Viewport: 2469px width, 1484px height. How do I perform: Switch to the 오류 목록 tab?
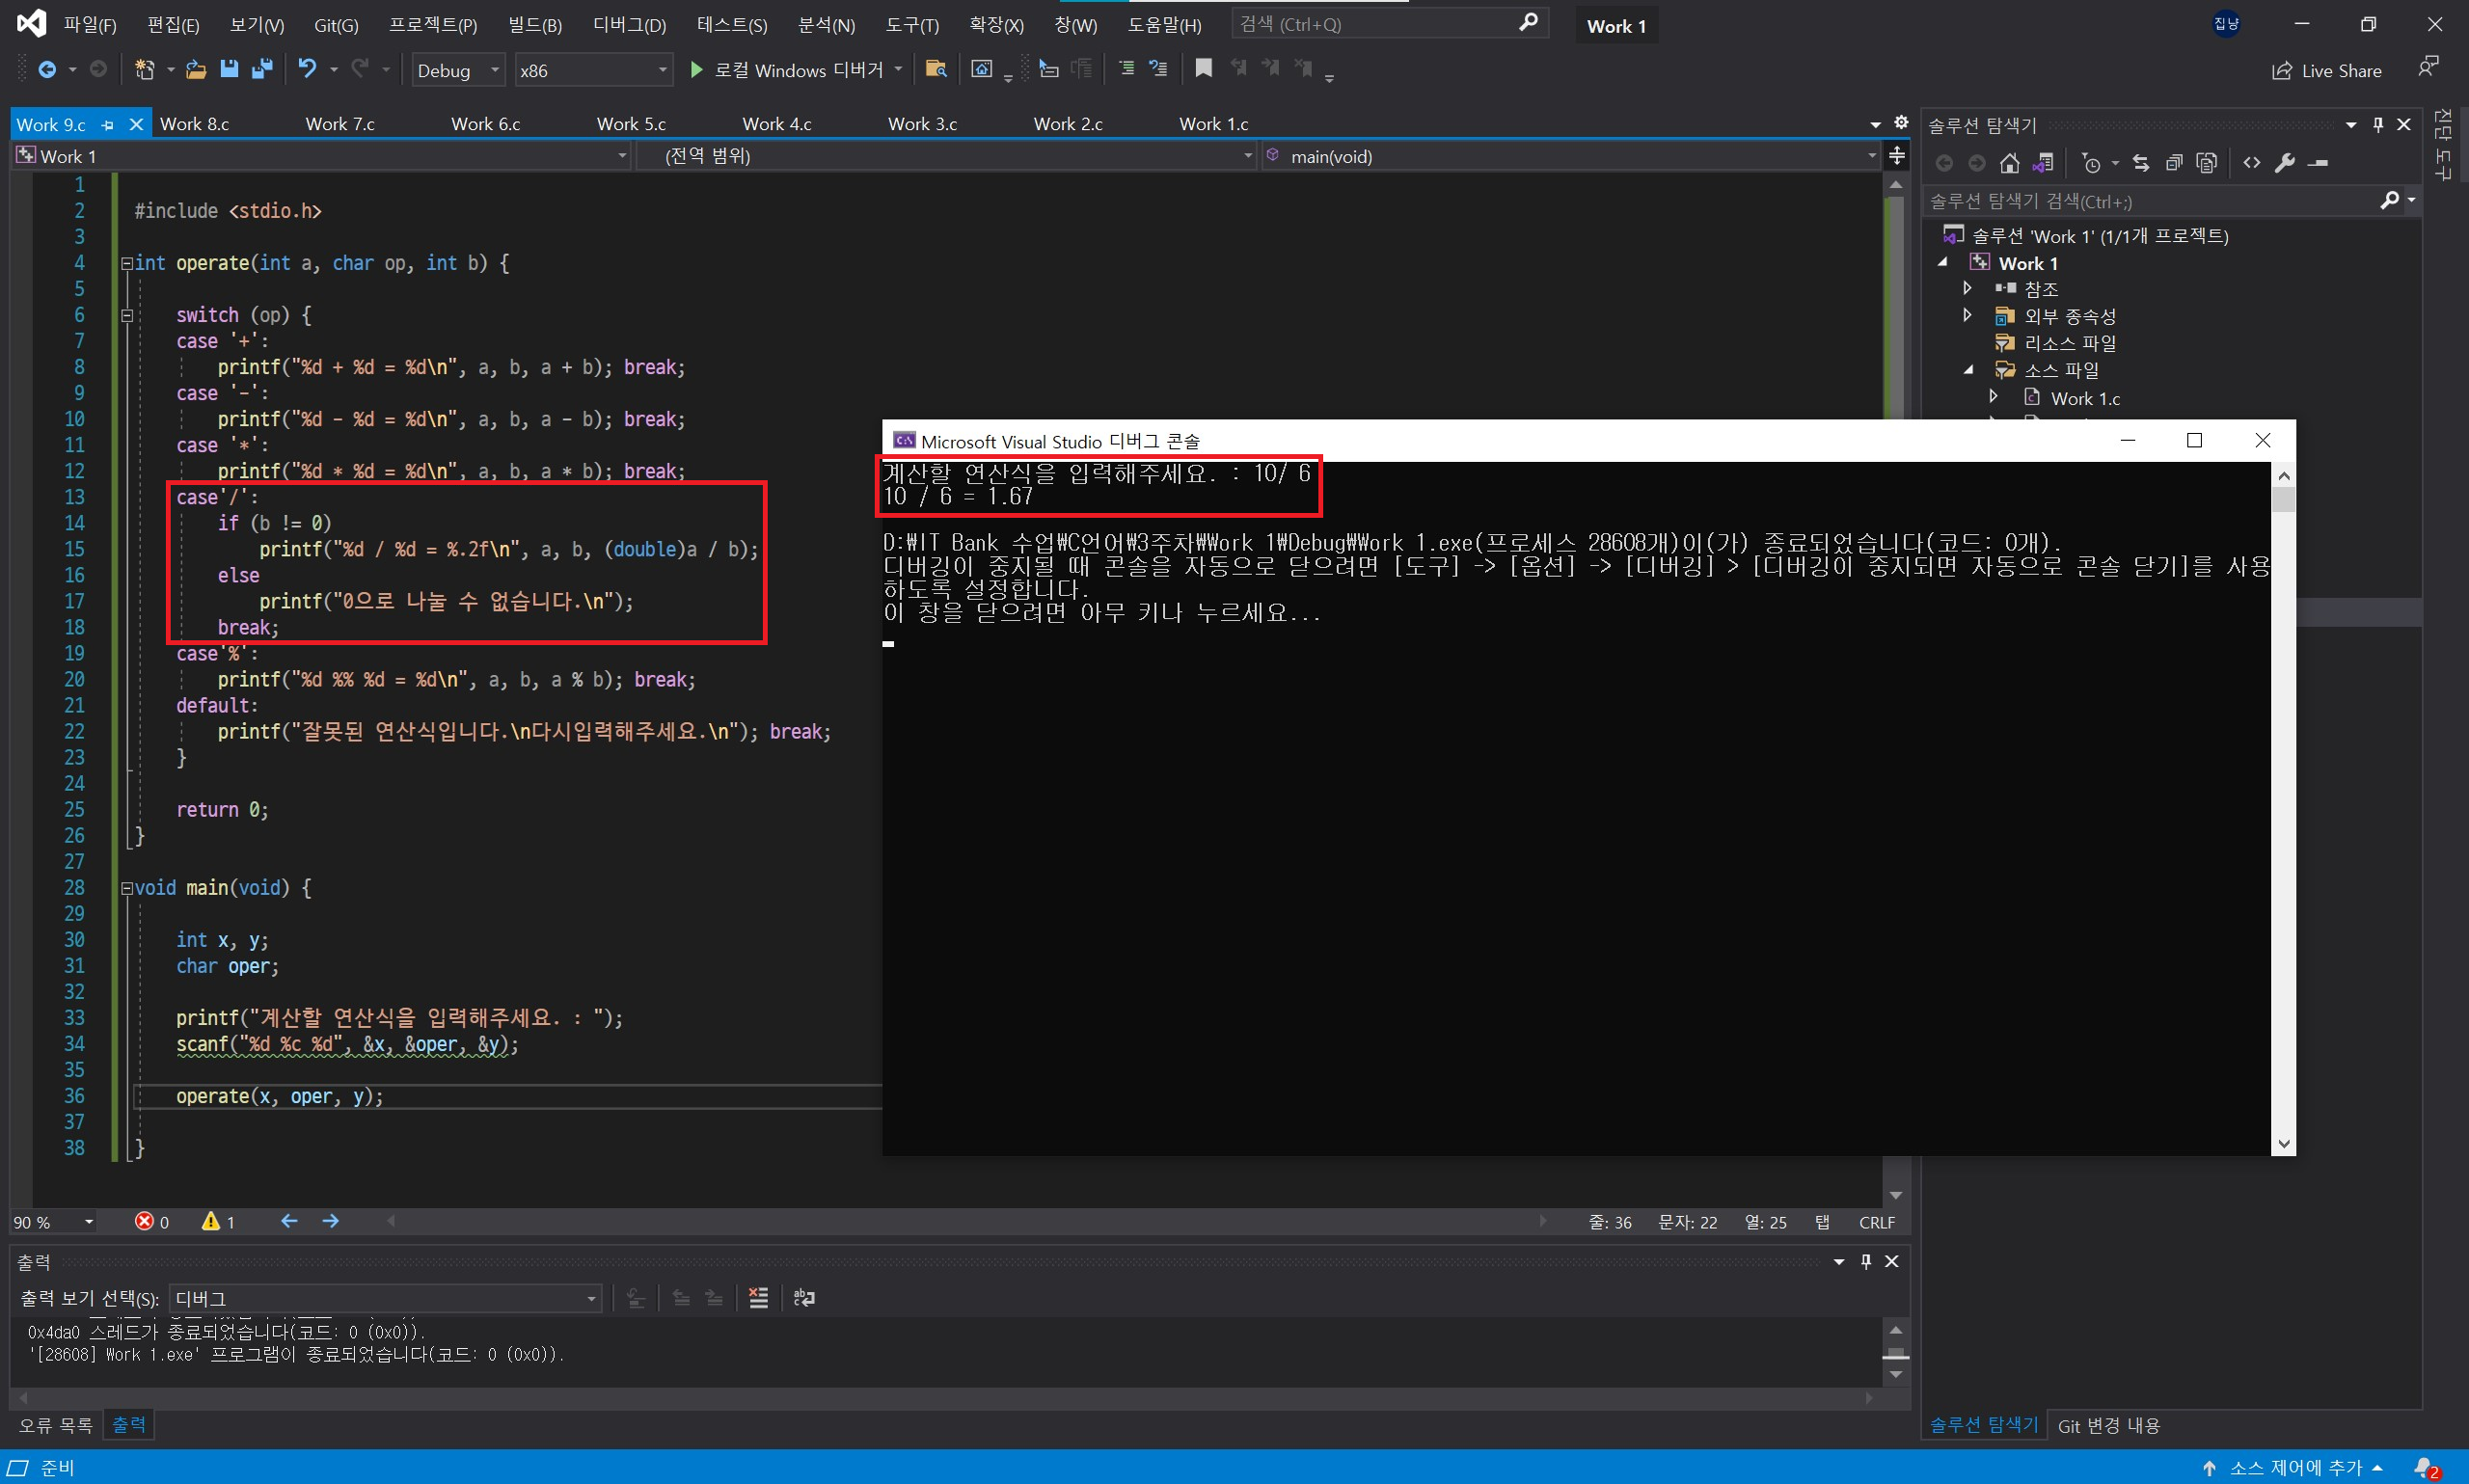pyautogui.click(x=55, y=1425)
